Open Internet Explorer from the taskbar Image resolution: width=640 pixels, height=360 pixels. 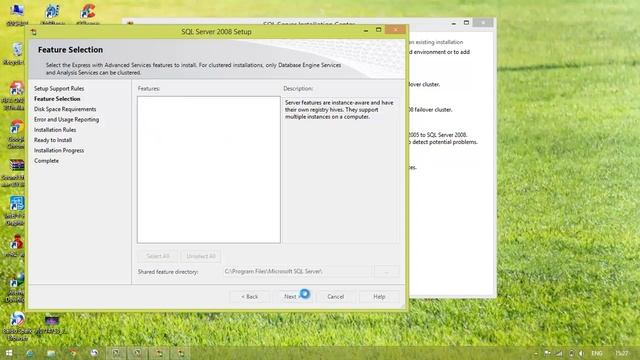coord(30,353)
